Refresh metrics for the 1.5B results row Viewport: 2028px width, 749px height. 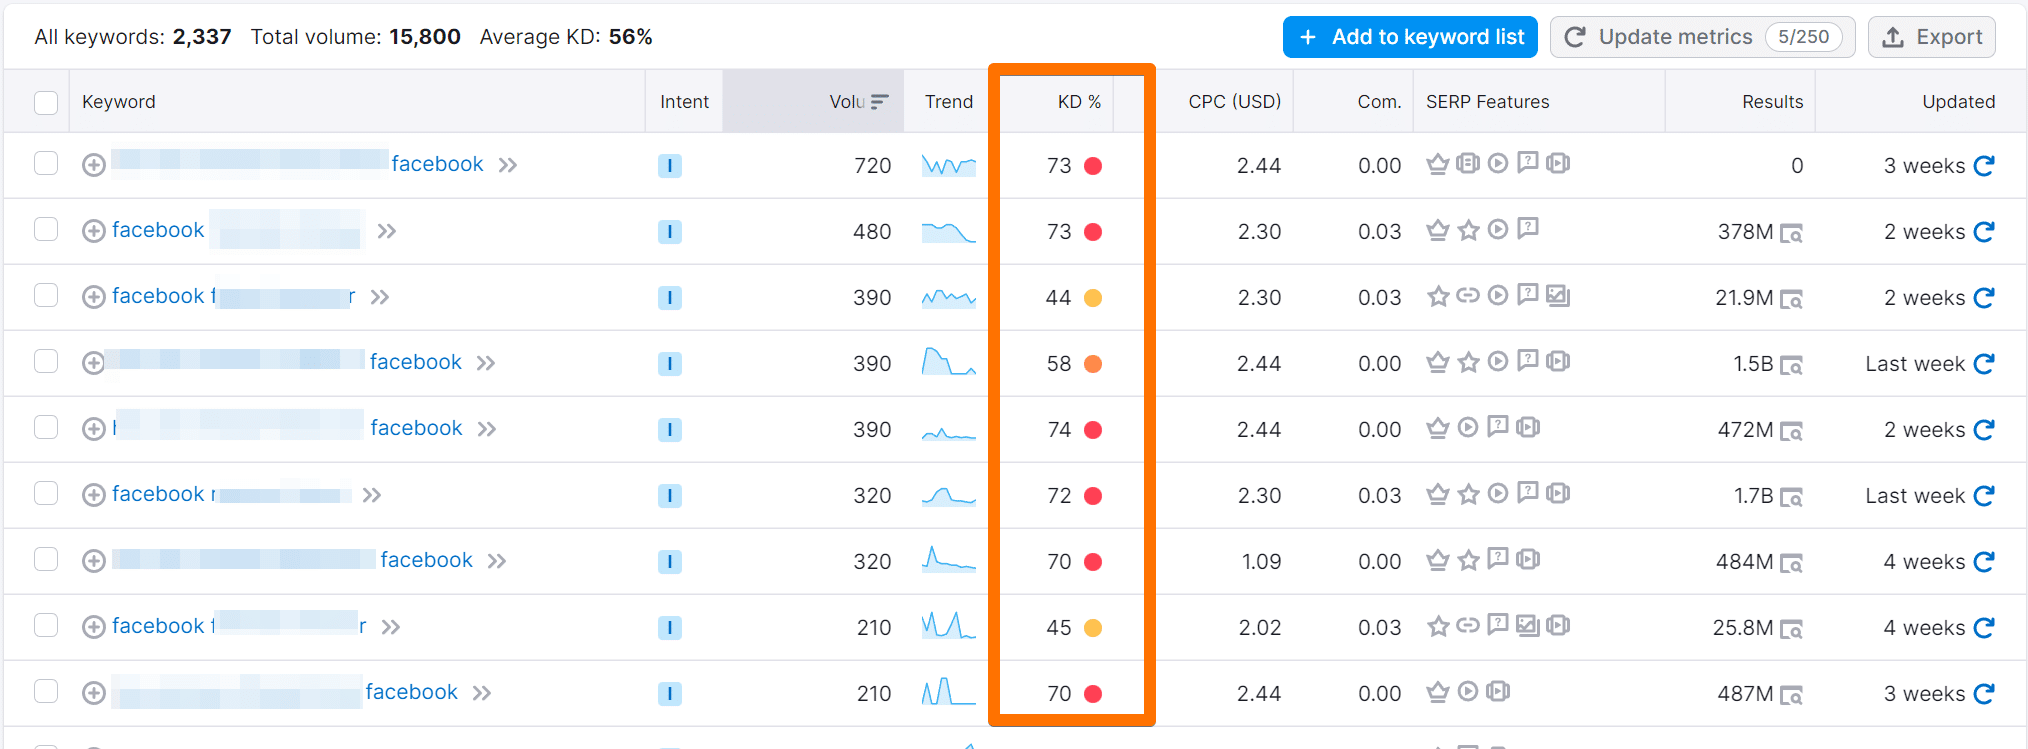(x=1984, y=363)
